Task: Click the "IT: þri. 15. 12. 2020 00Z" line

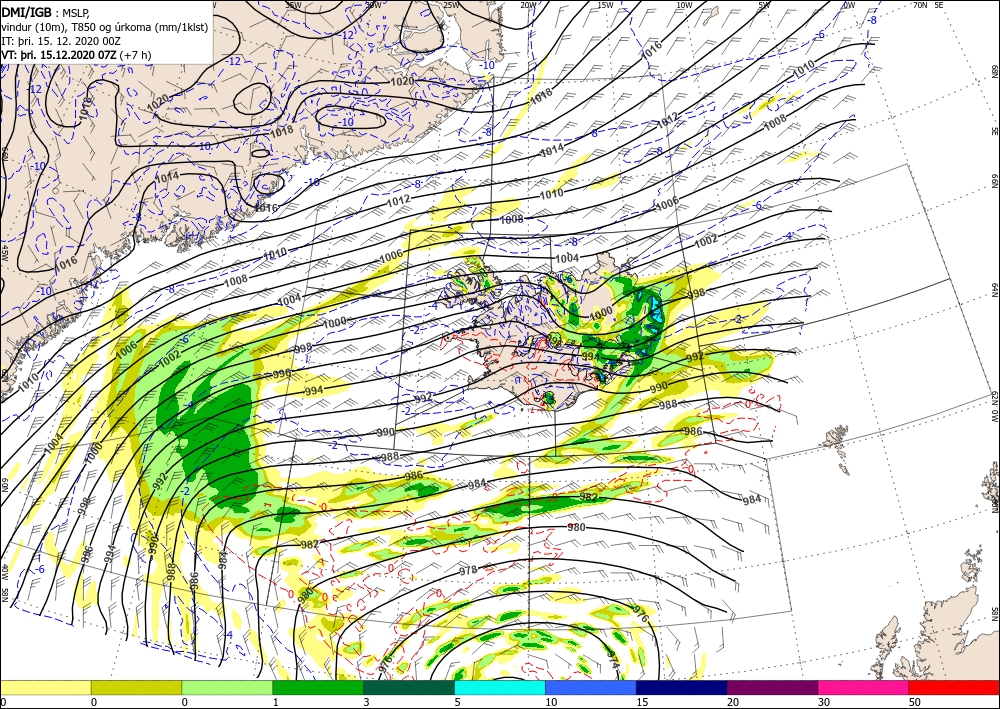Action: point(61,41)
